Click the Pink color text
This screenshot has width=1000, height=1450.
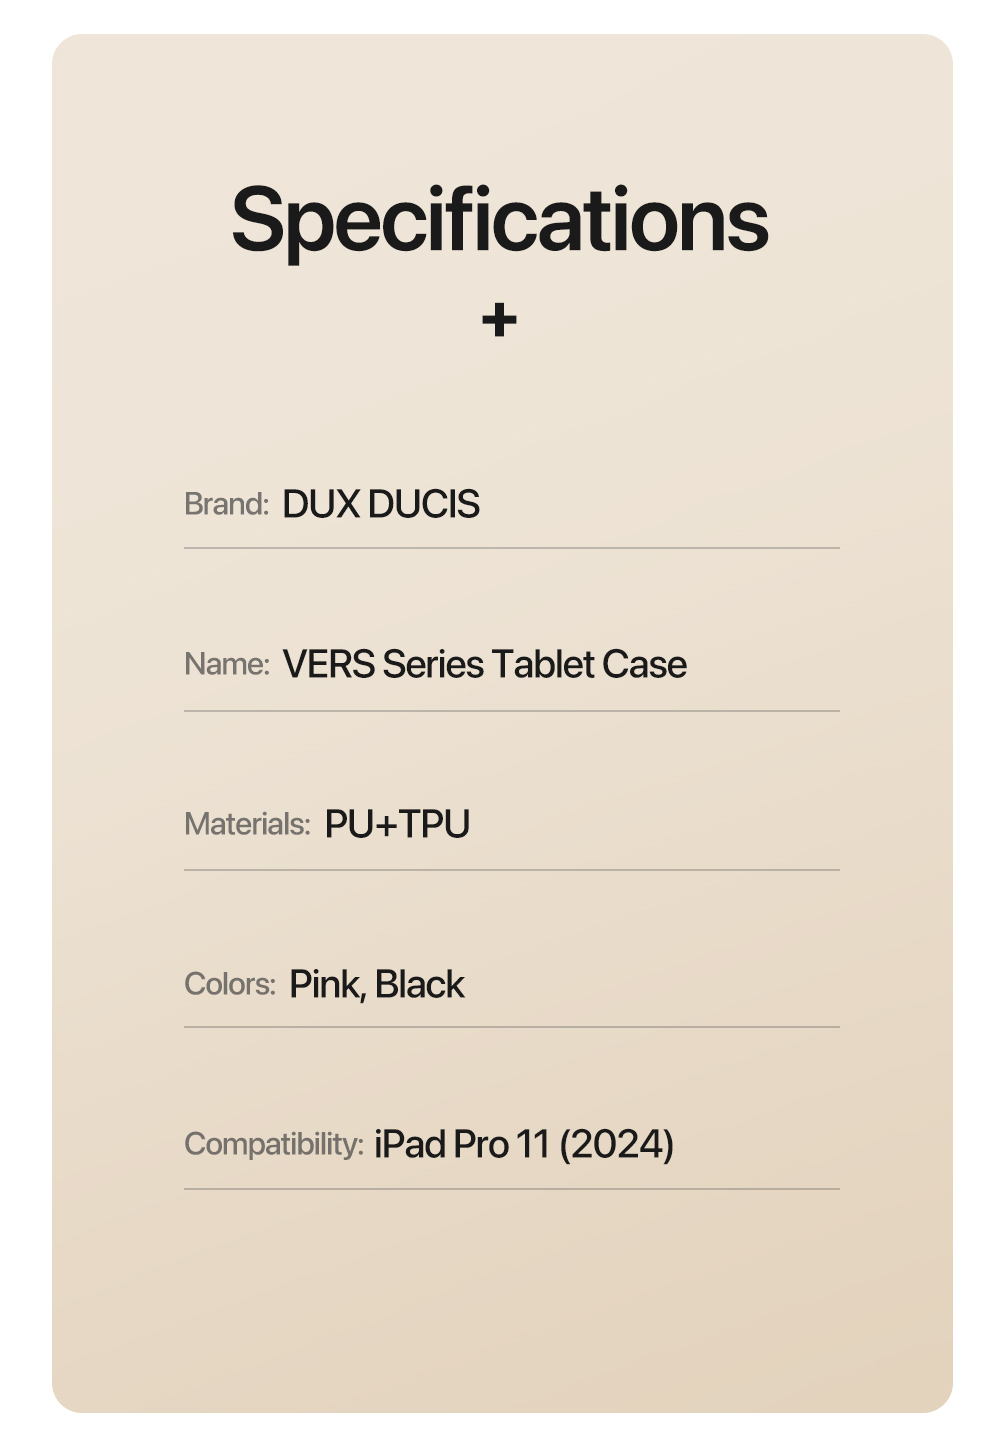tap(327, 985)
